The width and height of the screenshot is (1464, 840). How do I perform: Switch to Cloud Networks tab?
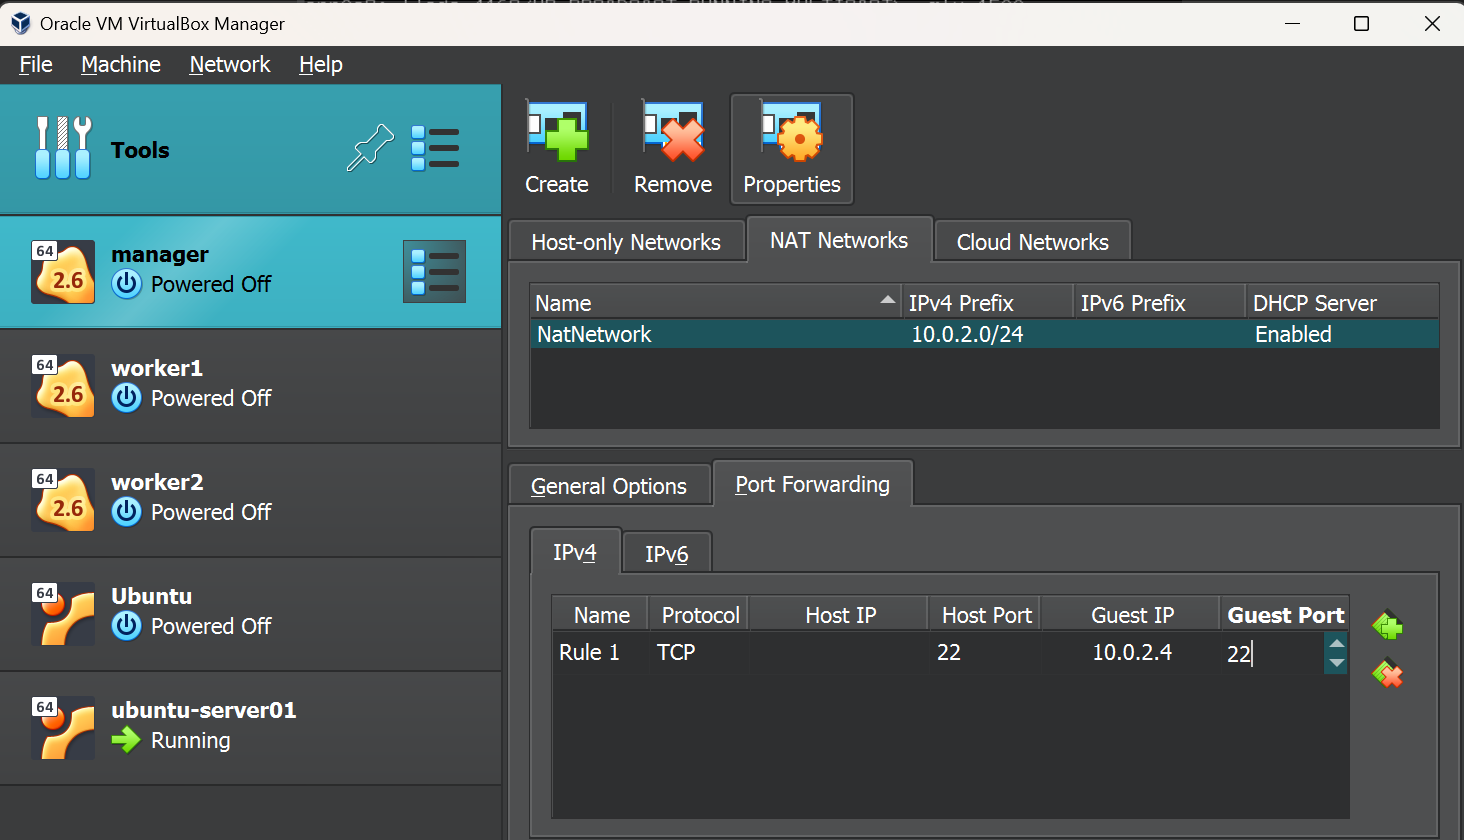[x=1032, y=242]
